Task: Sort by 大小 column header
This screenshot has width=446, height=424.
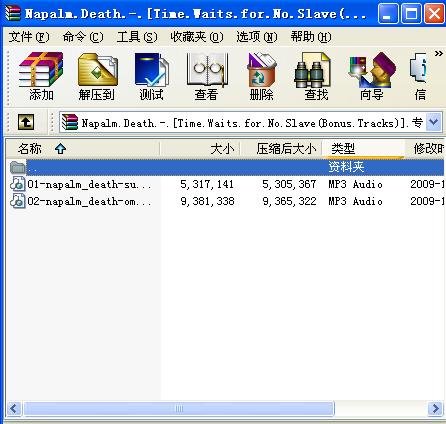Action: [x=200, y=149]
